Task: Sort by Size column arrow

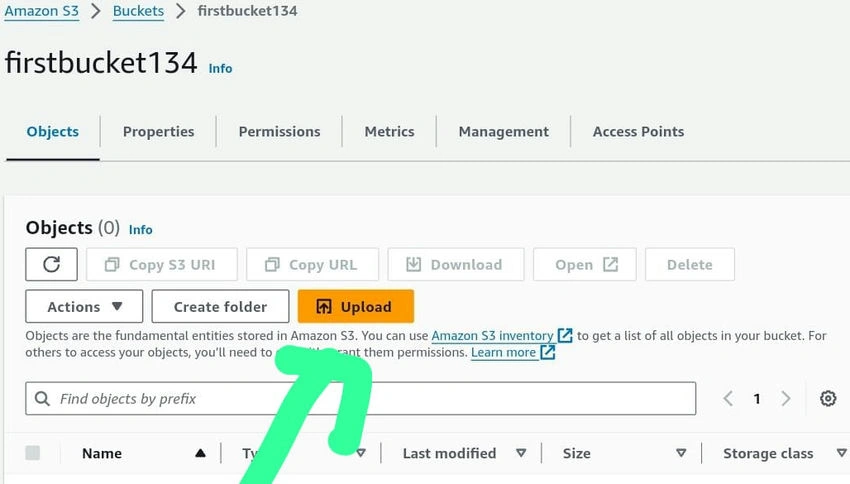Action: coord(681,453)
